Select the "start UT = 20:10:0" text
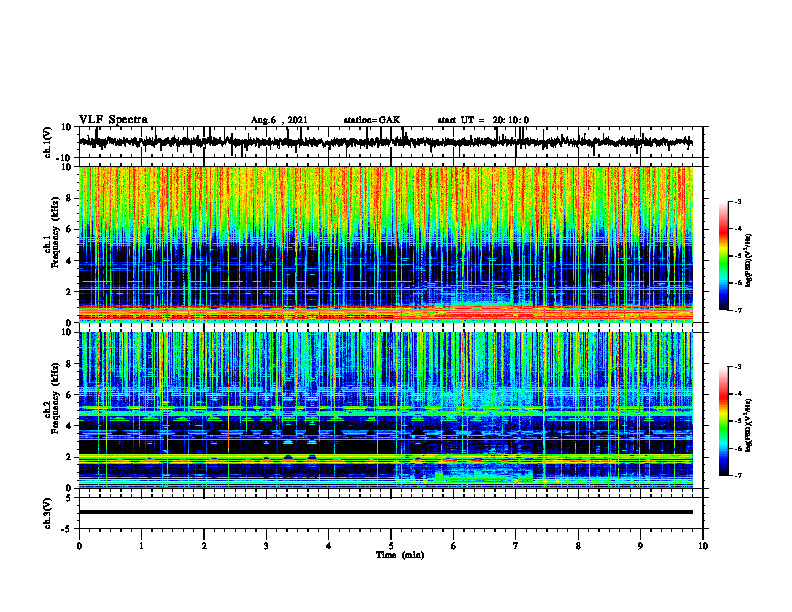The height and width of the screenshot is (612, 792). click(x=483, y=120)
